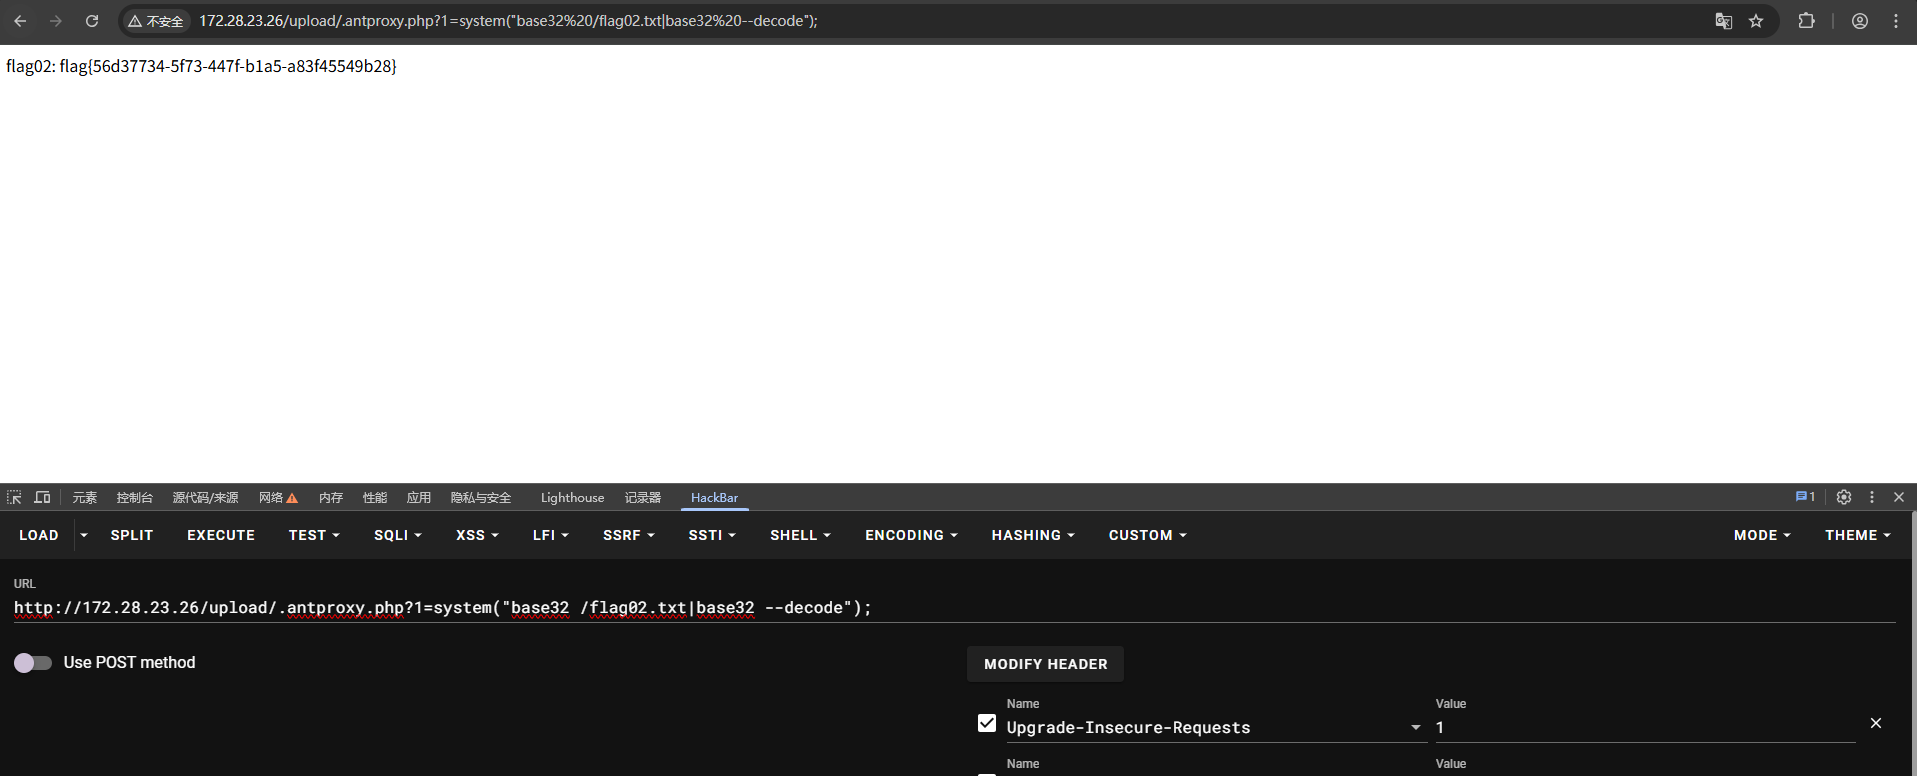This screenshot has width=1917, height=776.
Task: Go back to previous page
Action: click(20, 21)
